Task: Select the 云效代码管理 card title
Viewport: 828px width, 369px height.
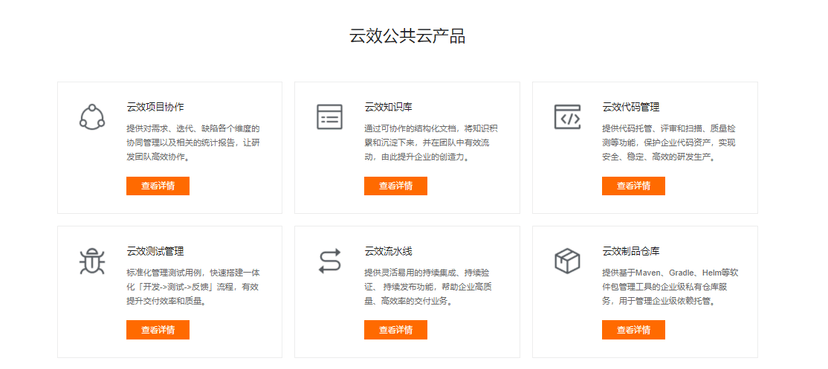Action: (631, 107)
